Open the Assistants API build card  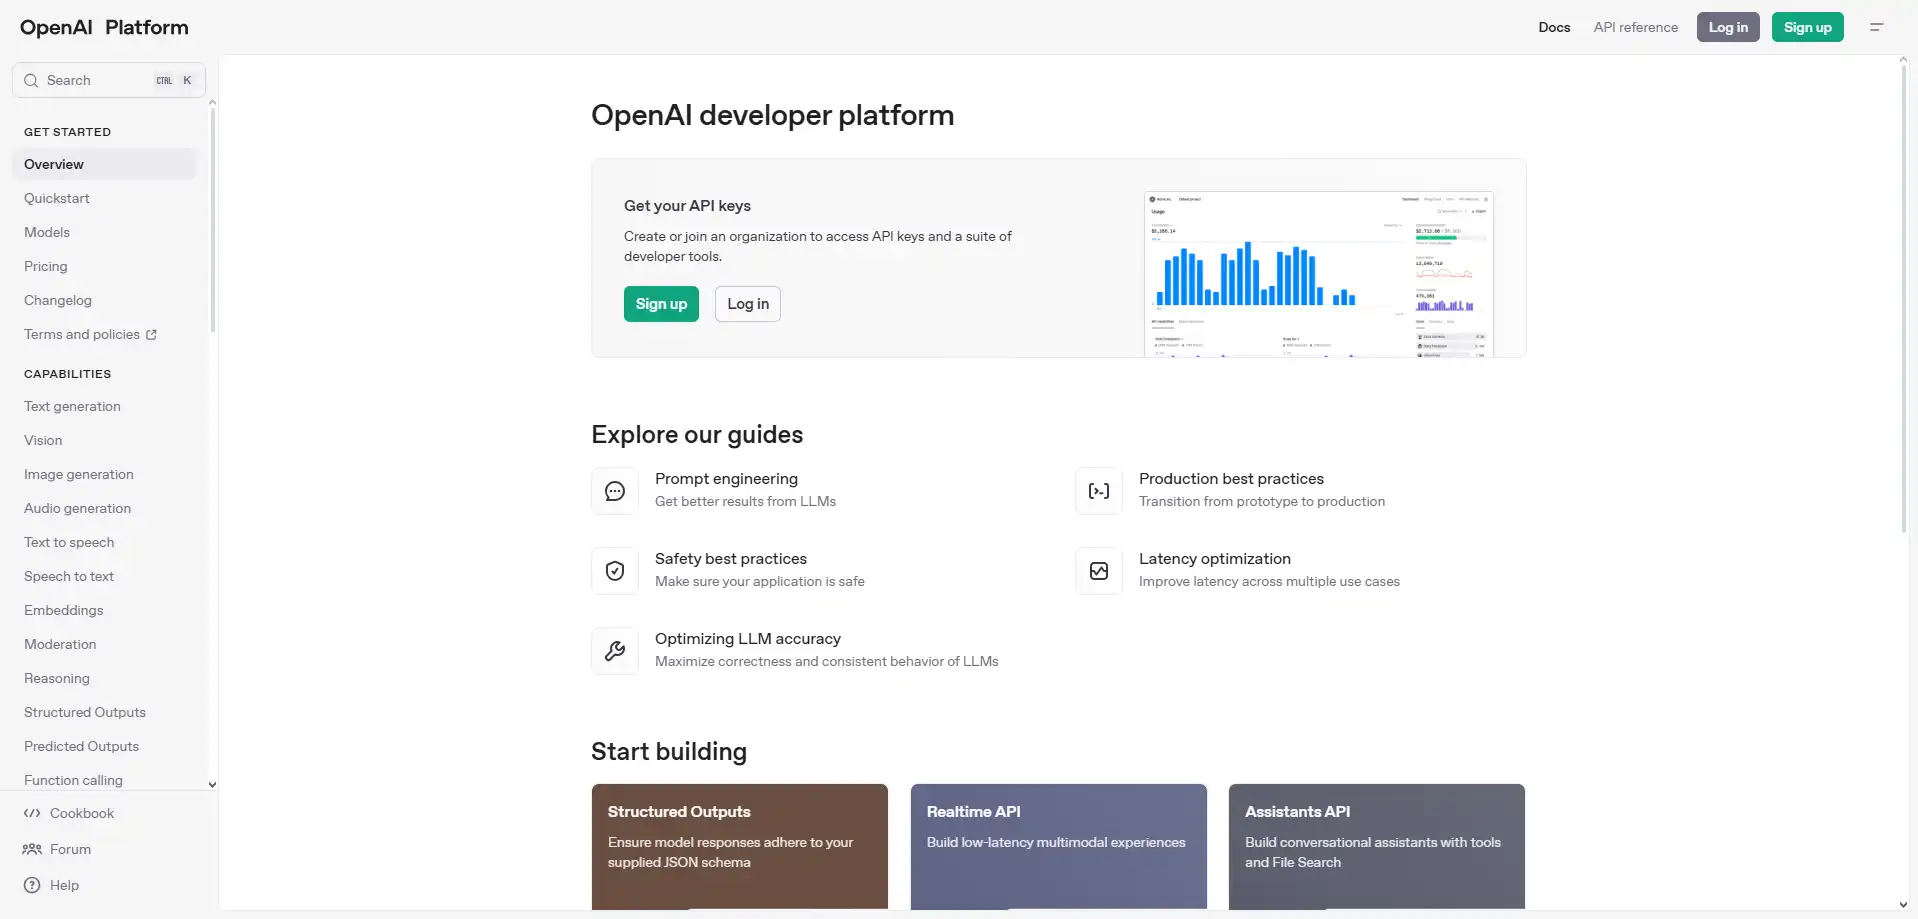pyautogui.click(x=1376, y=846)
